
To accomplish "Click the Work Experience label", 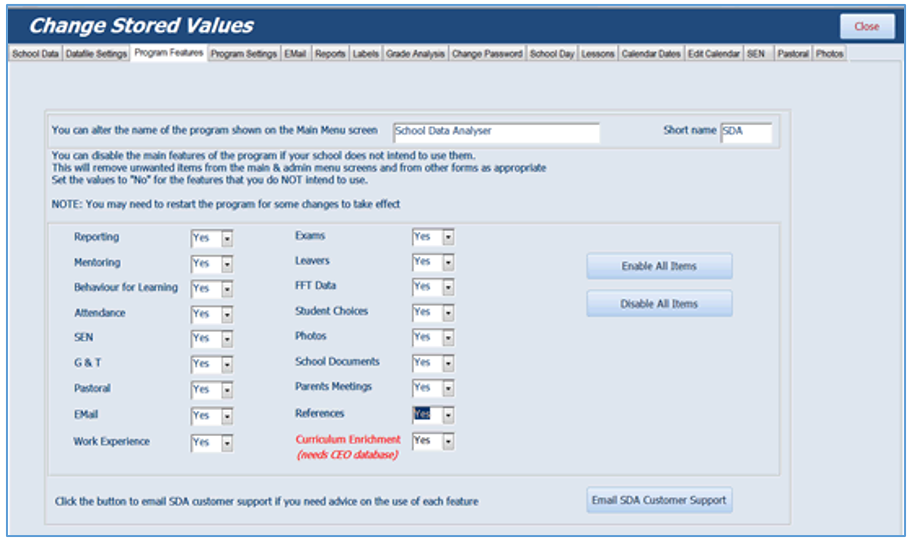I will 111,441.
